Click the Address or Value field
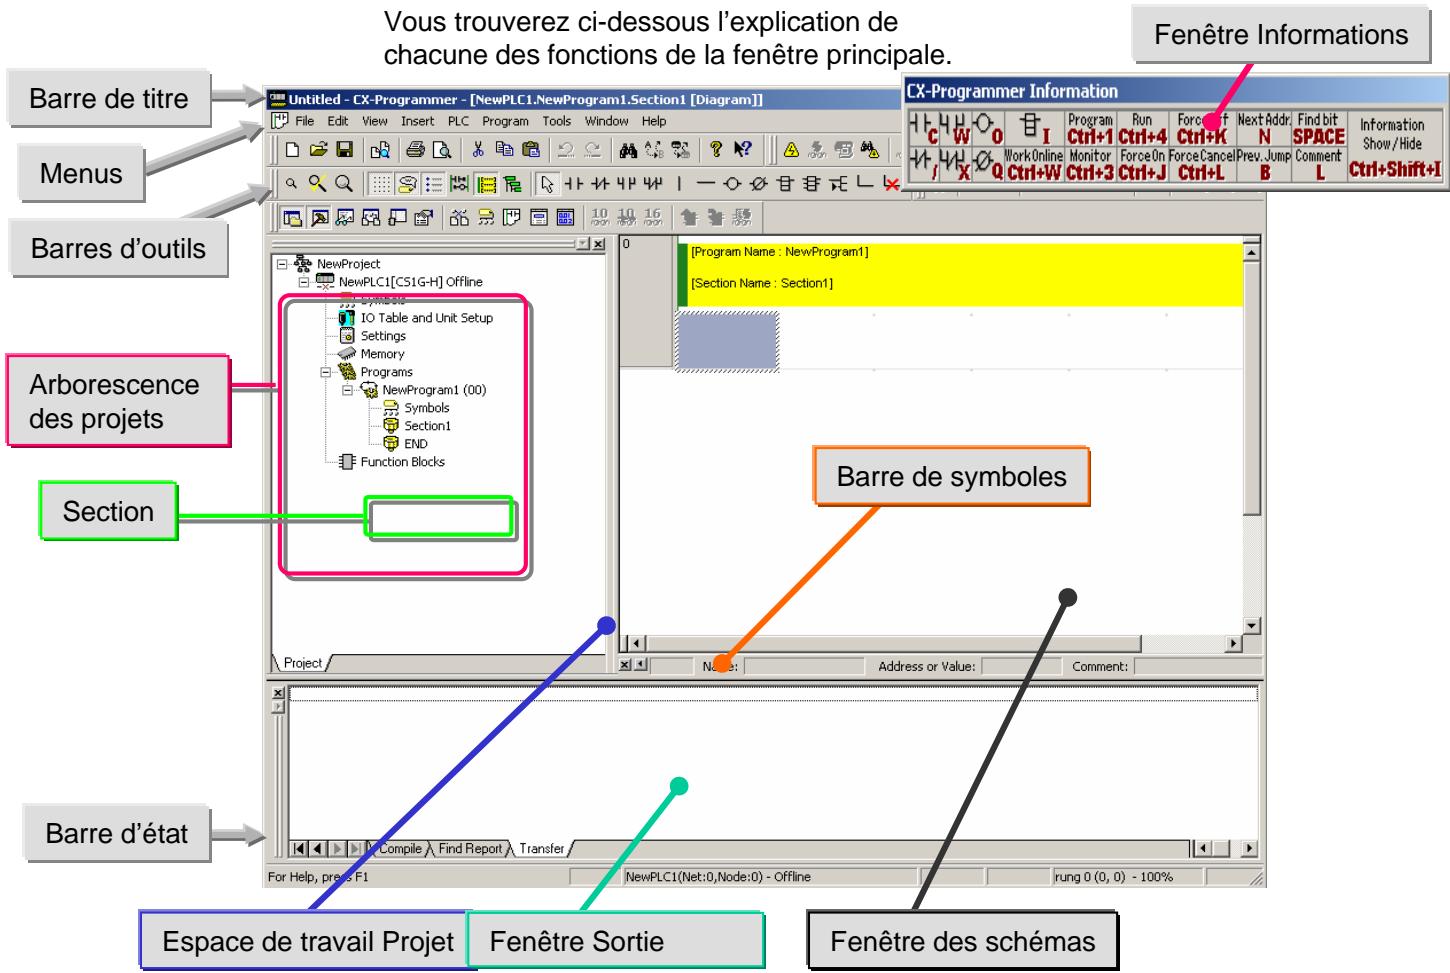The width and height of the screenshot is (1450, 973). 1022,666
